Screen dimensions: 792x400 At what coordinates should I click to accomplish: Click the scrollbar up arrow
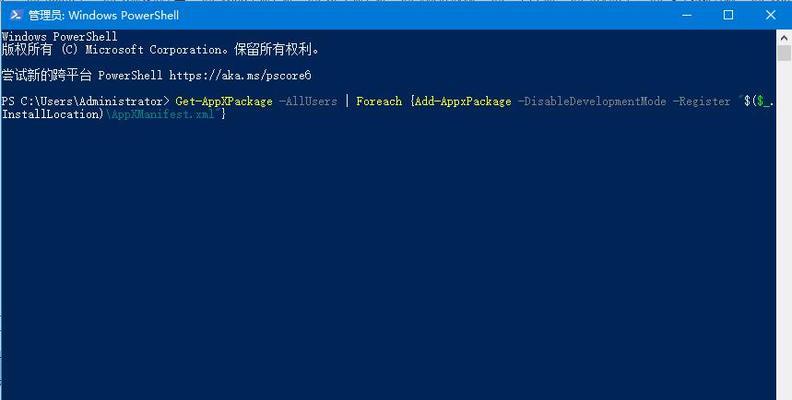(x=784, y=37)
